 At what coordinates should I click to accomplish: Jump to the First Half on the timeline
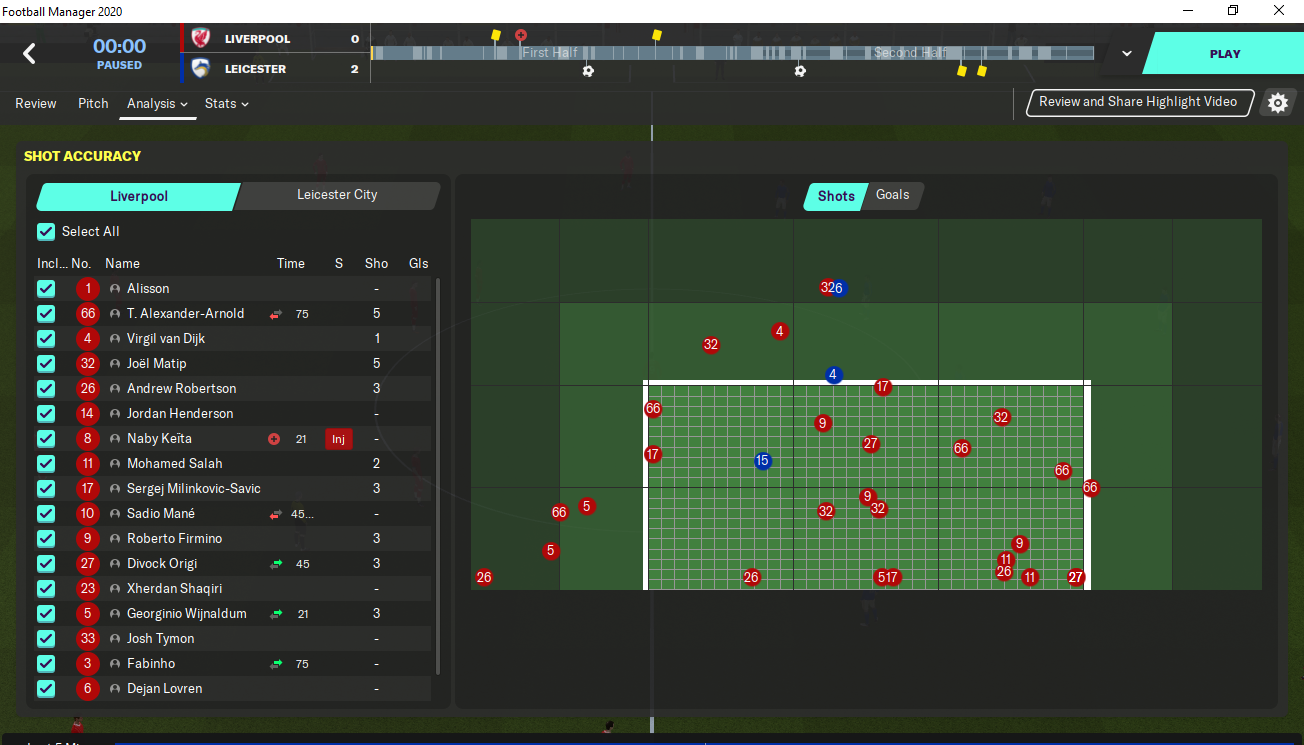tap(550, 53)
